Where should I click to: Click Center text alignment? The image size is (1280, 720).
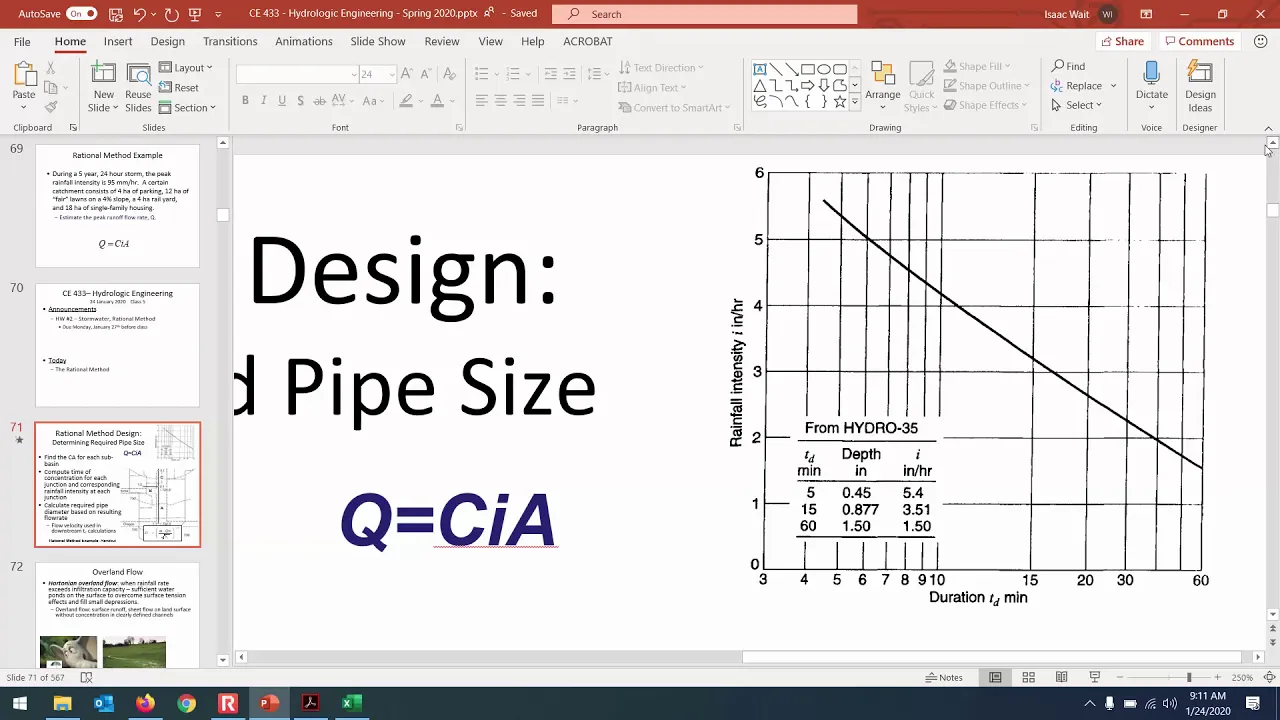tap(500, 100)
